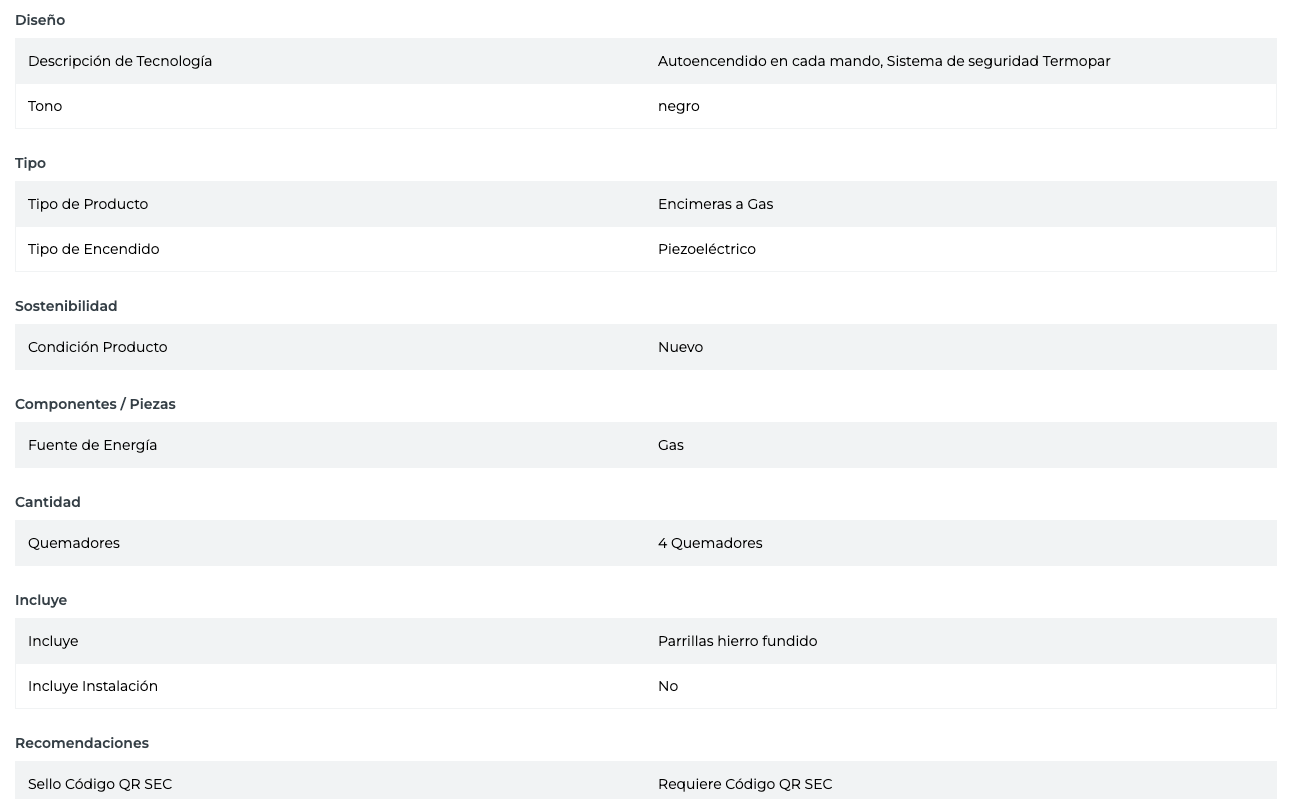Select the Descripción de Tecnología label
Viewport: 1299px width, 799px height.
tap(120, 61)
